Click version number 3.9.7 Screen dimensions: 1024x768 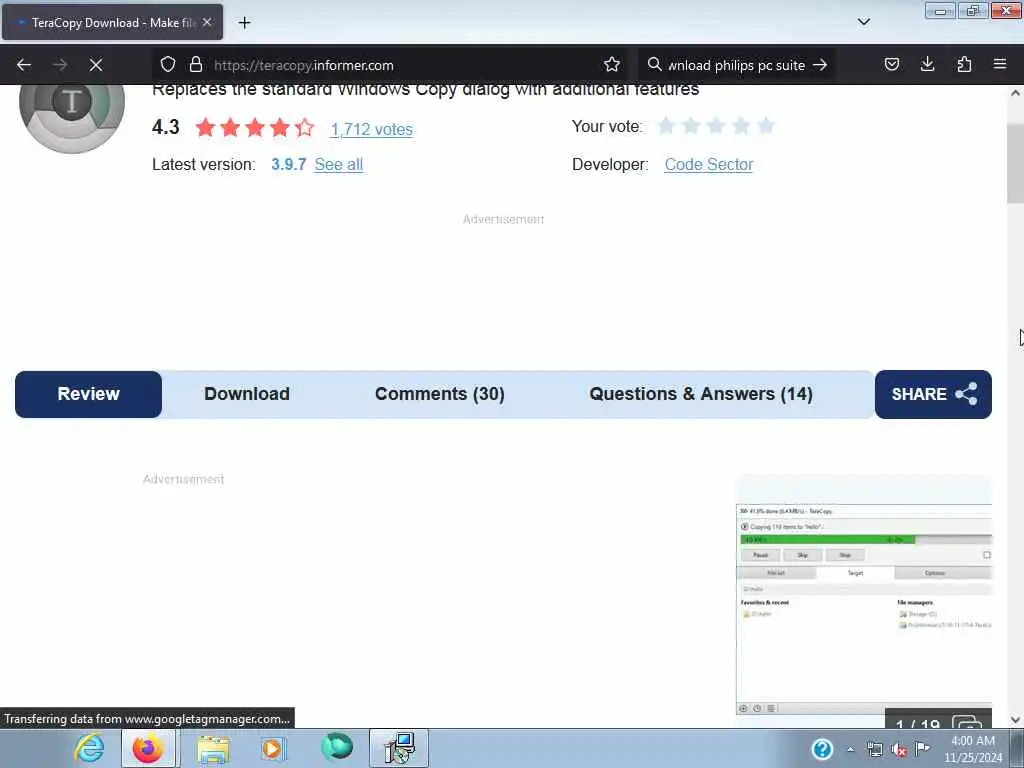(x=289, y=165)
